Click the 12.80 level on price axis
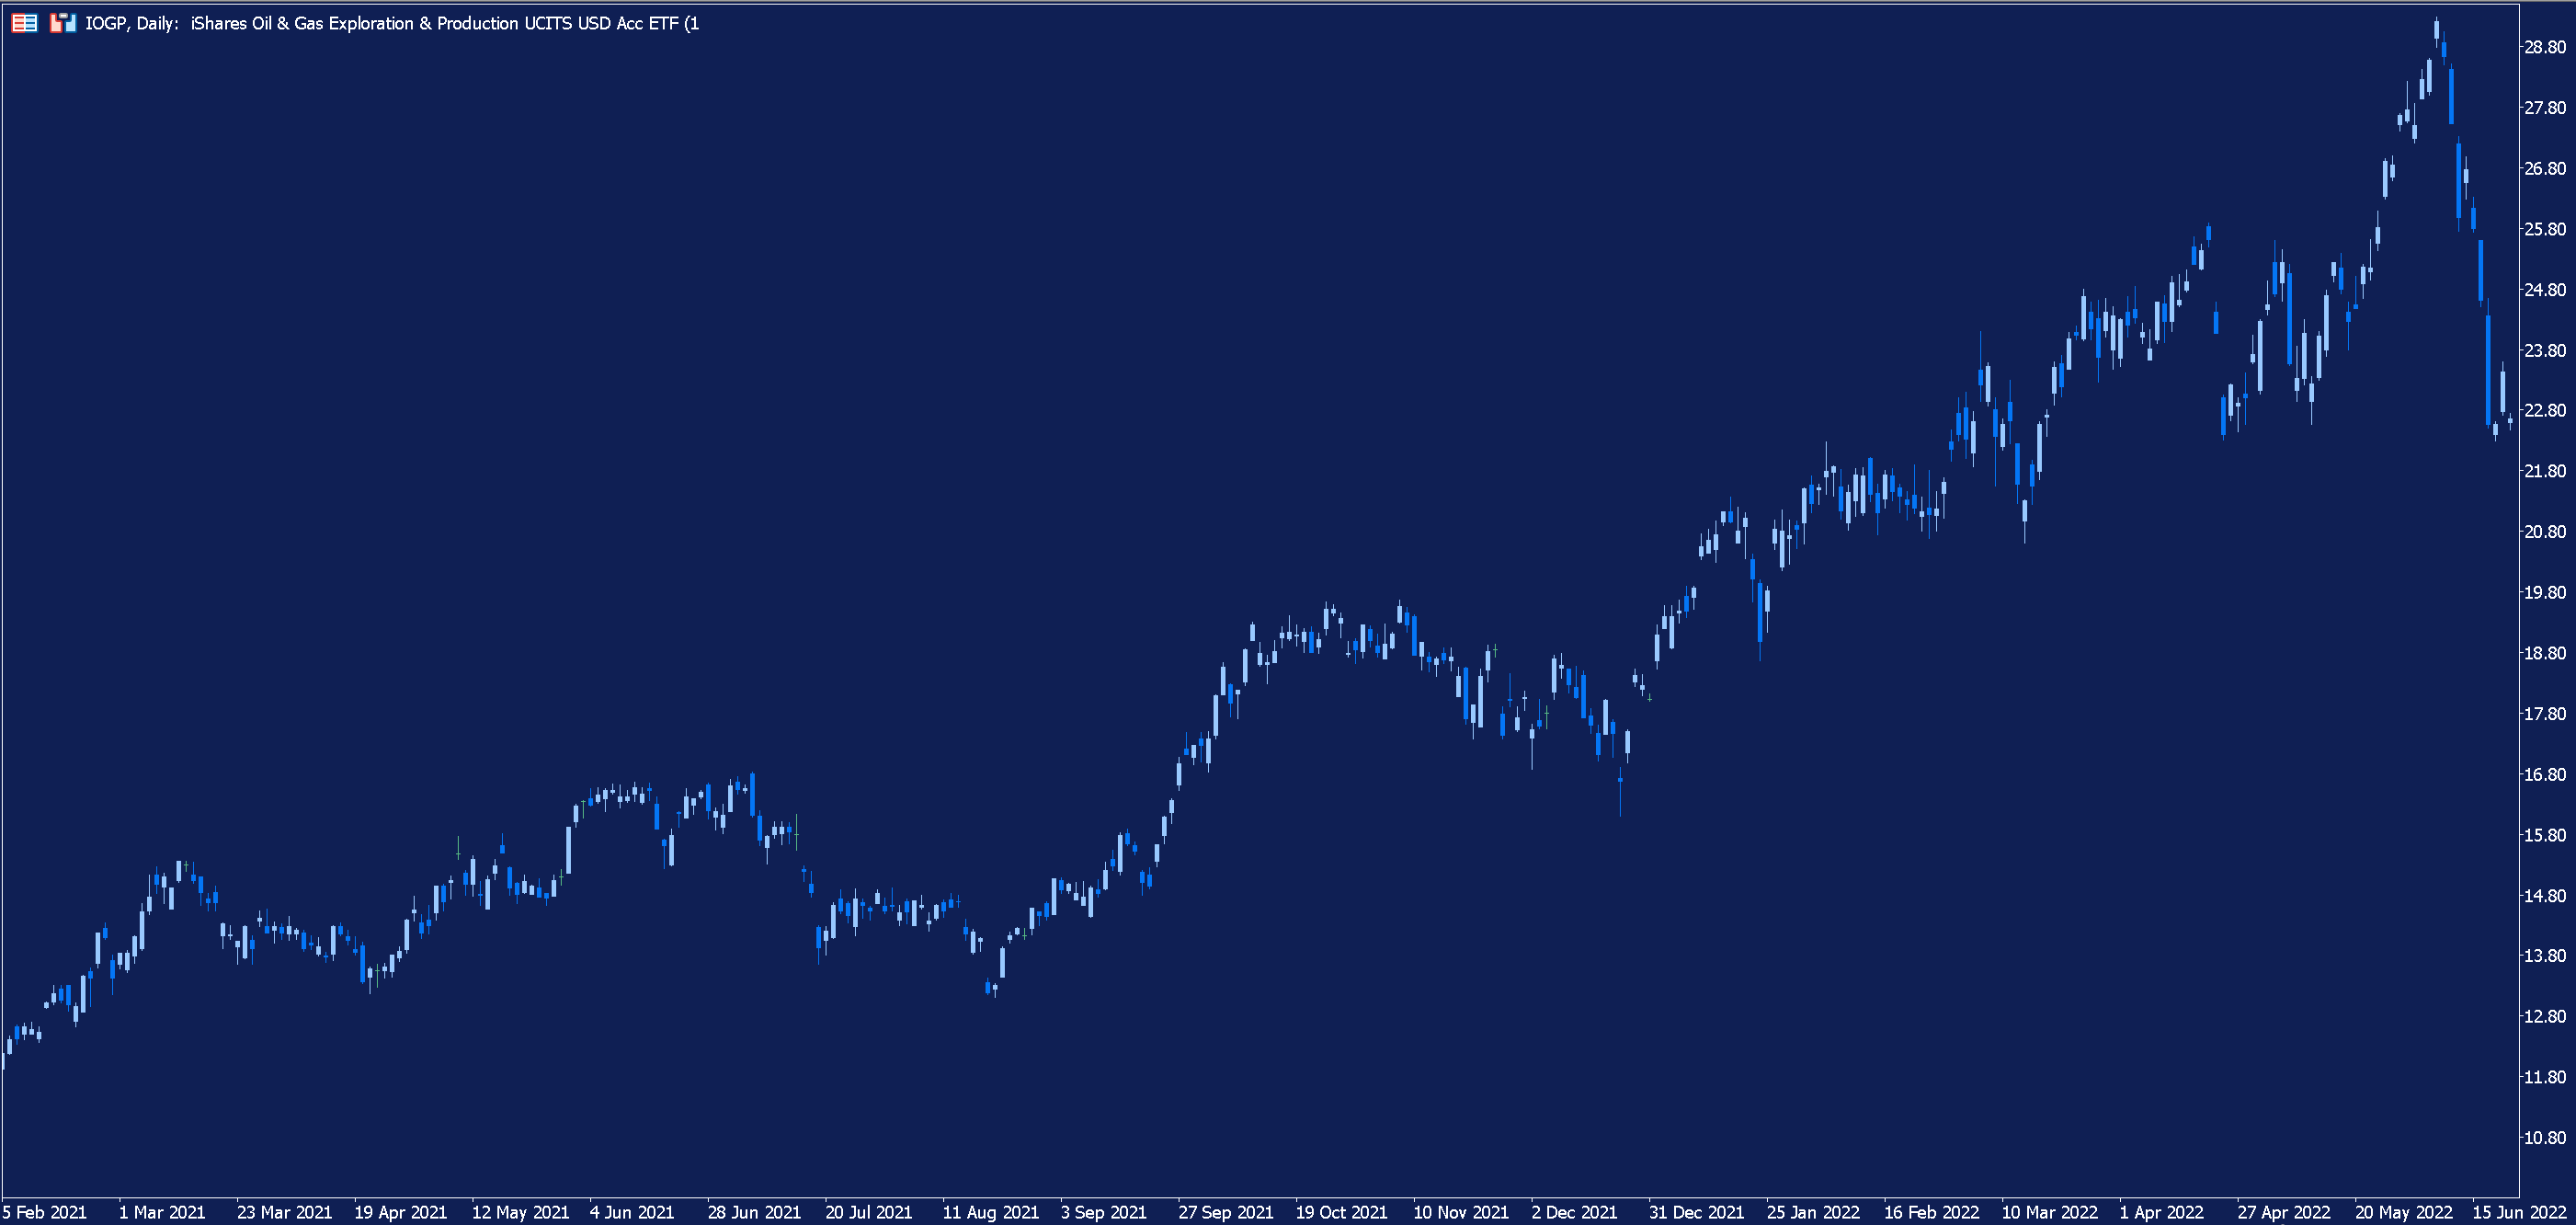Screen dimensions: 2576x1225 tap(2545, 1016)
